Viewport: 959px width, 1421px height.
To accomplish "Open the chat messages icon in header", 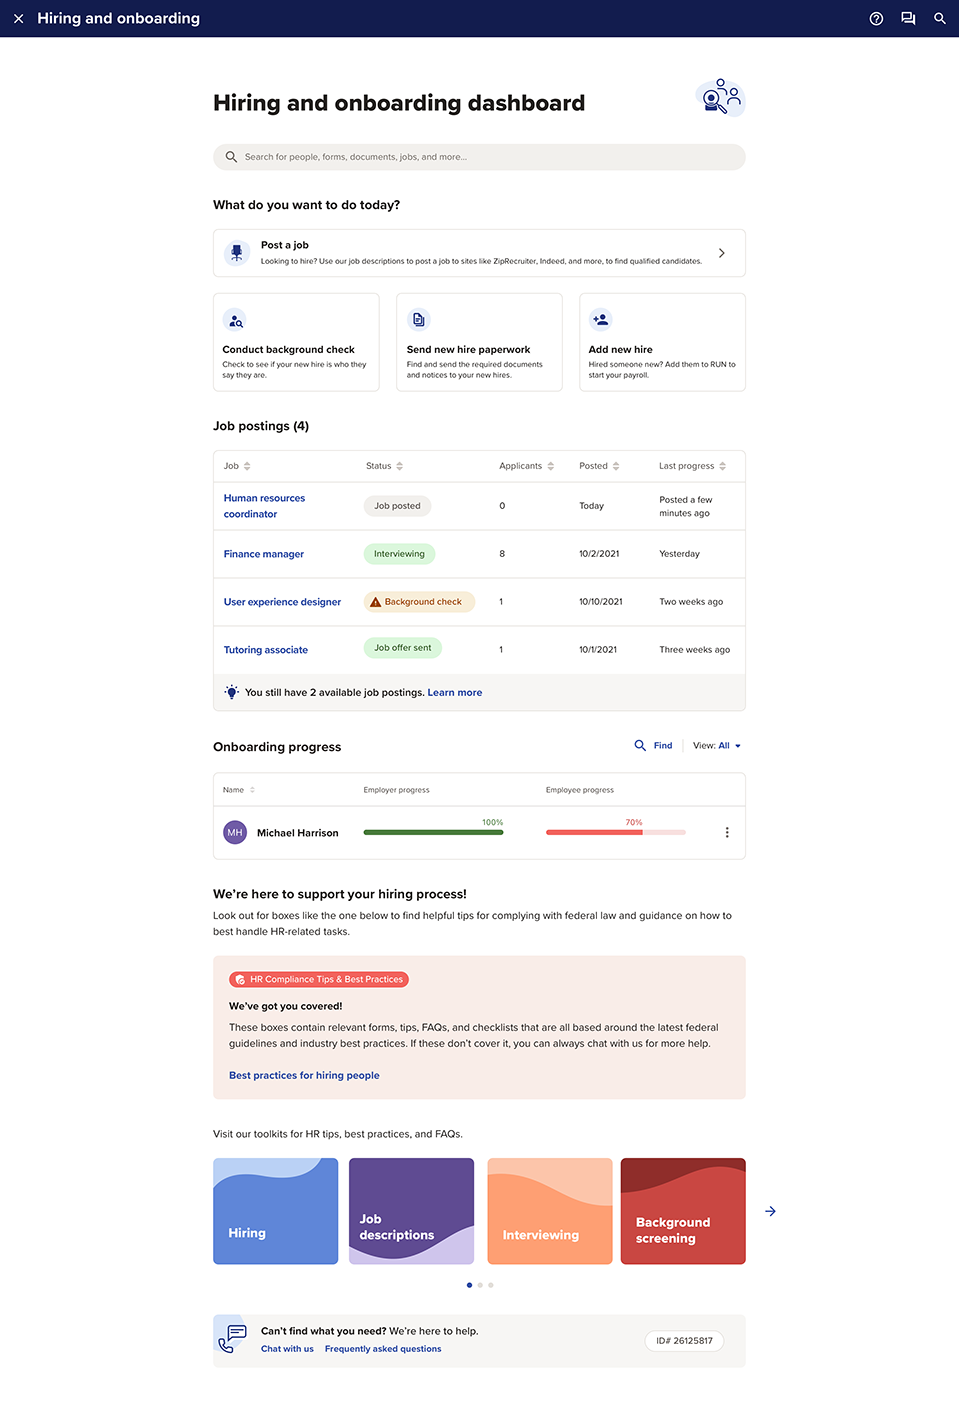I will pos(908,18).
